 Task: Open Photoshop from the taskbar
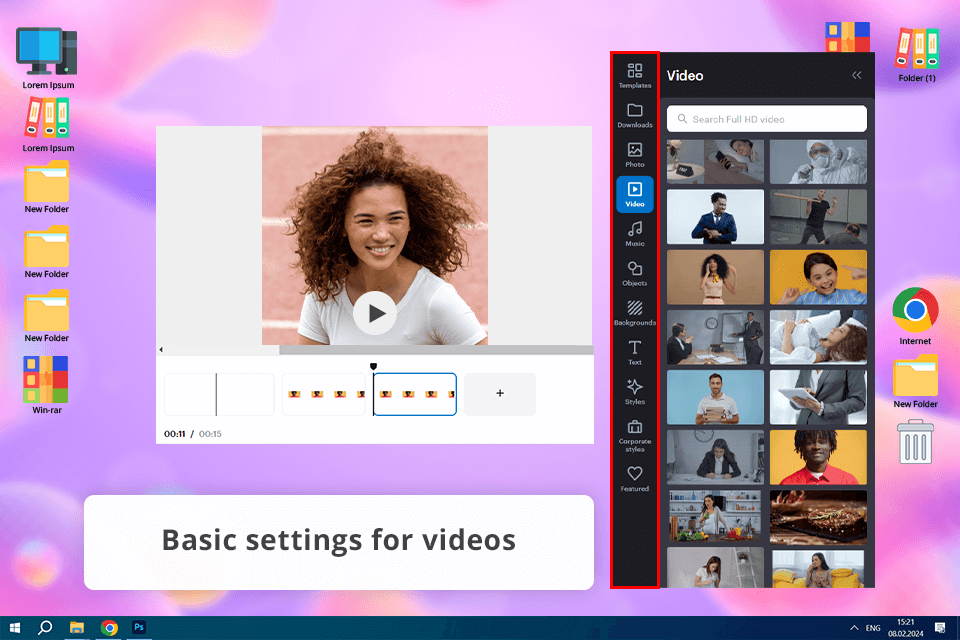coord(139,627)
